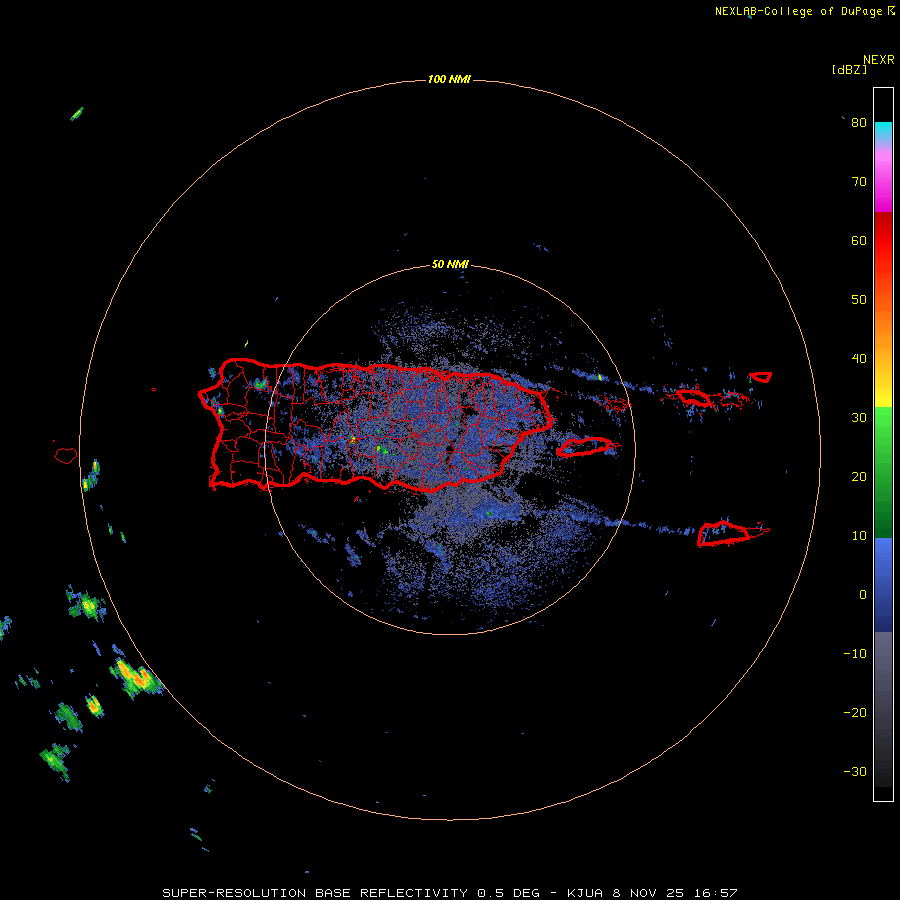Click the [dBZ] unit label
The image size is (900, 900).
pyautogui.click(x=849, y=69)
